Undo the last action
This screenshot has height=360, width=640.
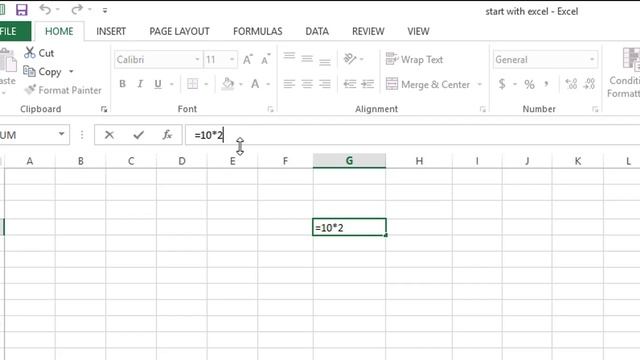(45, 9)
